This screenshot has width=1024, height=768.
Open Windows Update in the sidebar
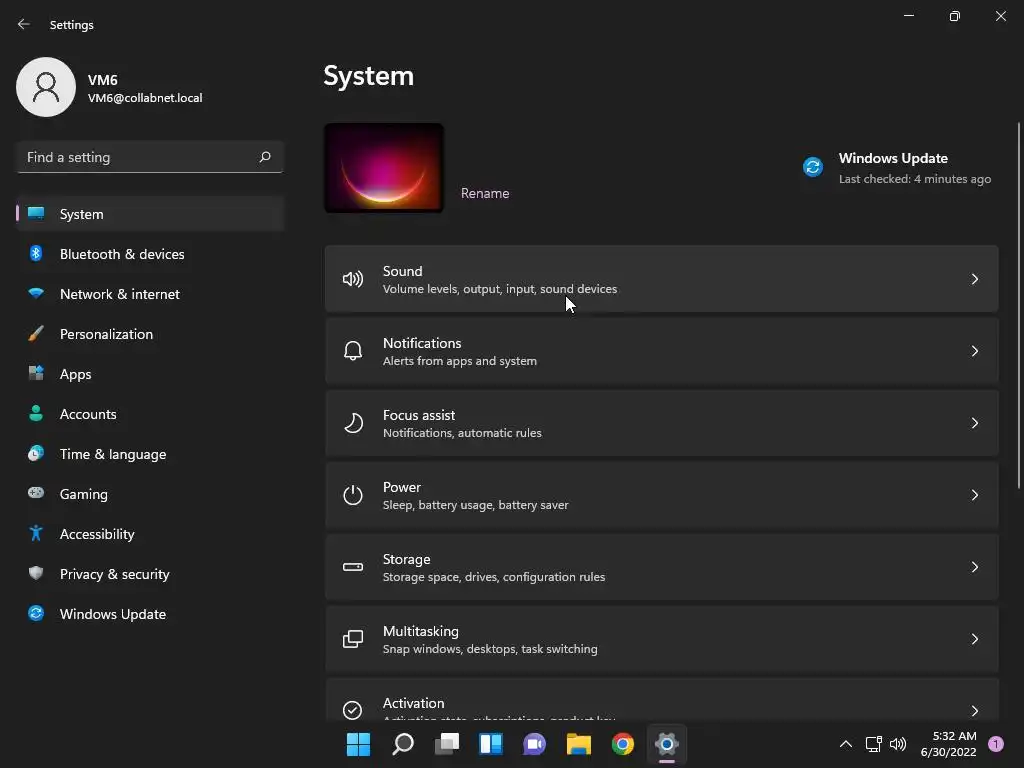(x=150, y=614)
